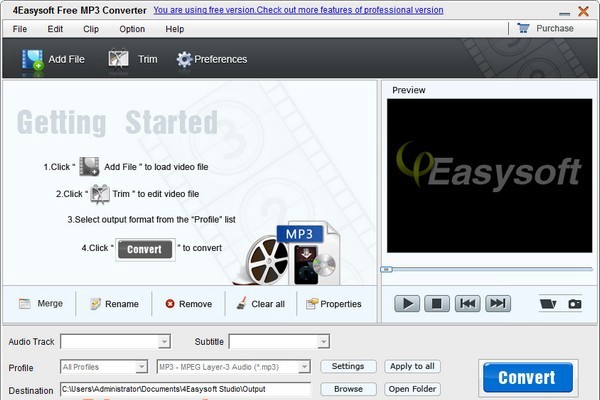The image size is (600, 400).
Task: Open the Edit menu
Action: pos(55,29)
